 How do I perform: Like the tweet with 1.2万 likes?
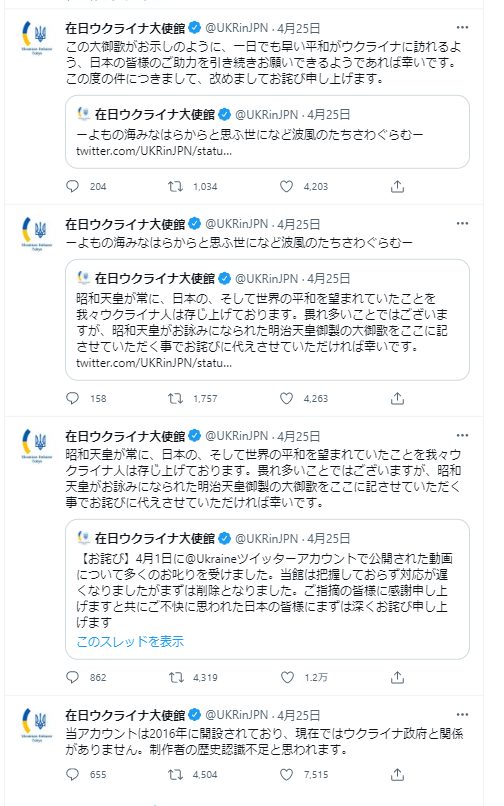287,677
